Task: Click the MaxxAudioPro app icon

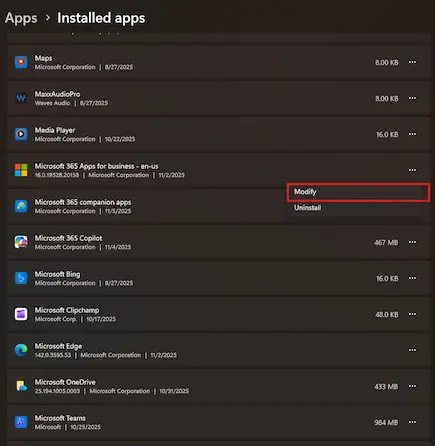Action: point(21,98)
